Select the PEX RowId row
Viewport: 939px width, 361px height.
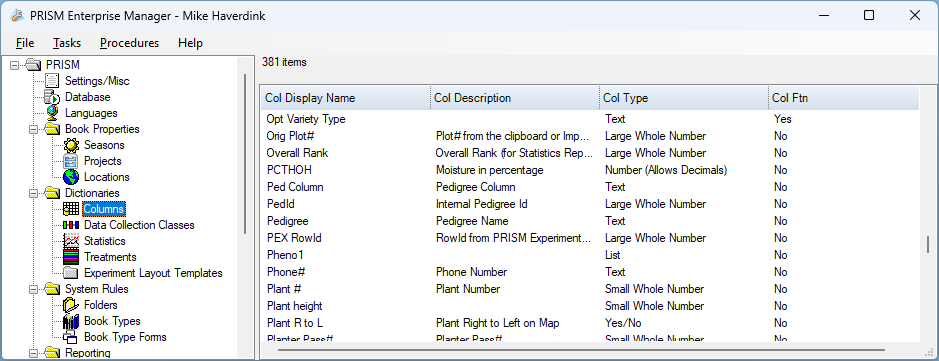[590, 238]
